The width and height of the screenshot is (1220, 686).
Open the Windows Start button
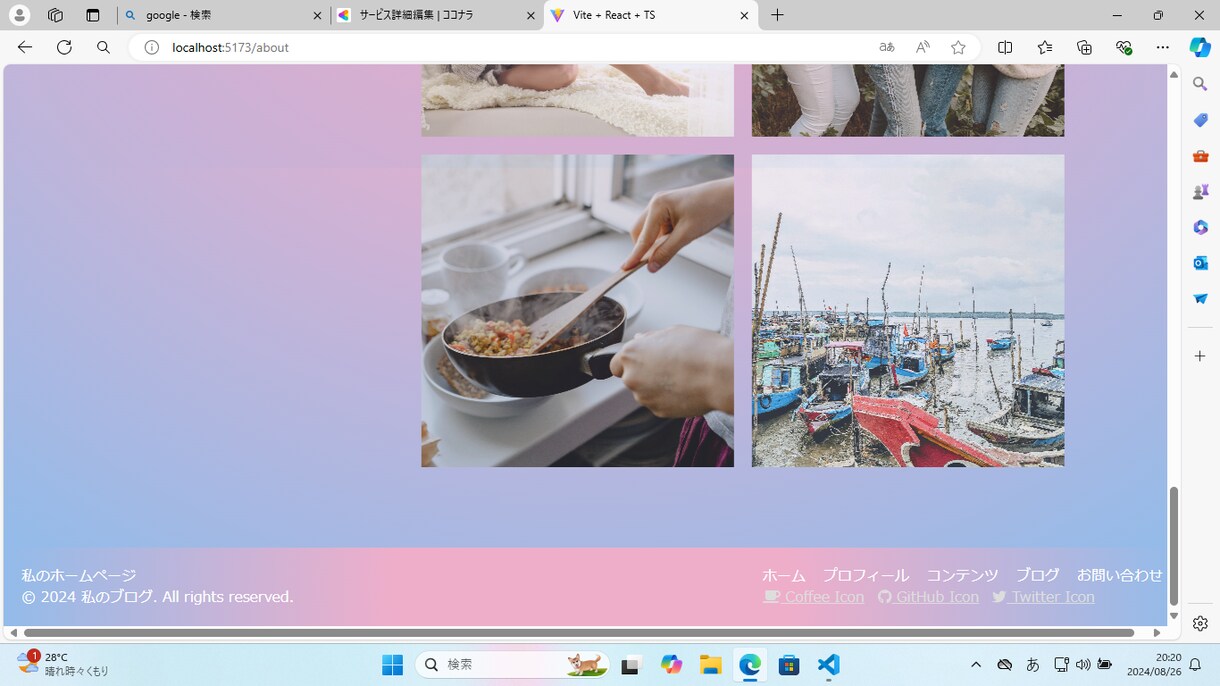tap(392, 665)
